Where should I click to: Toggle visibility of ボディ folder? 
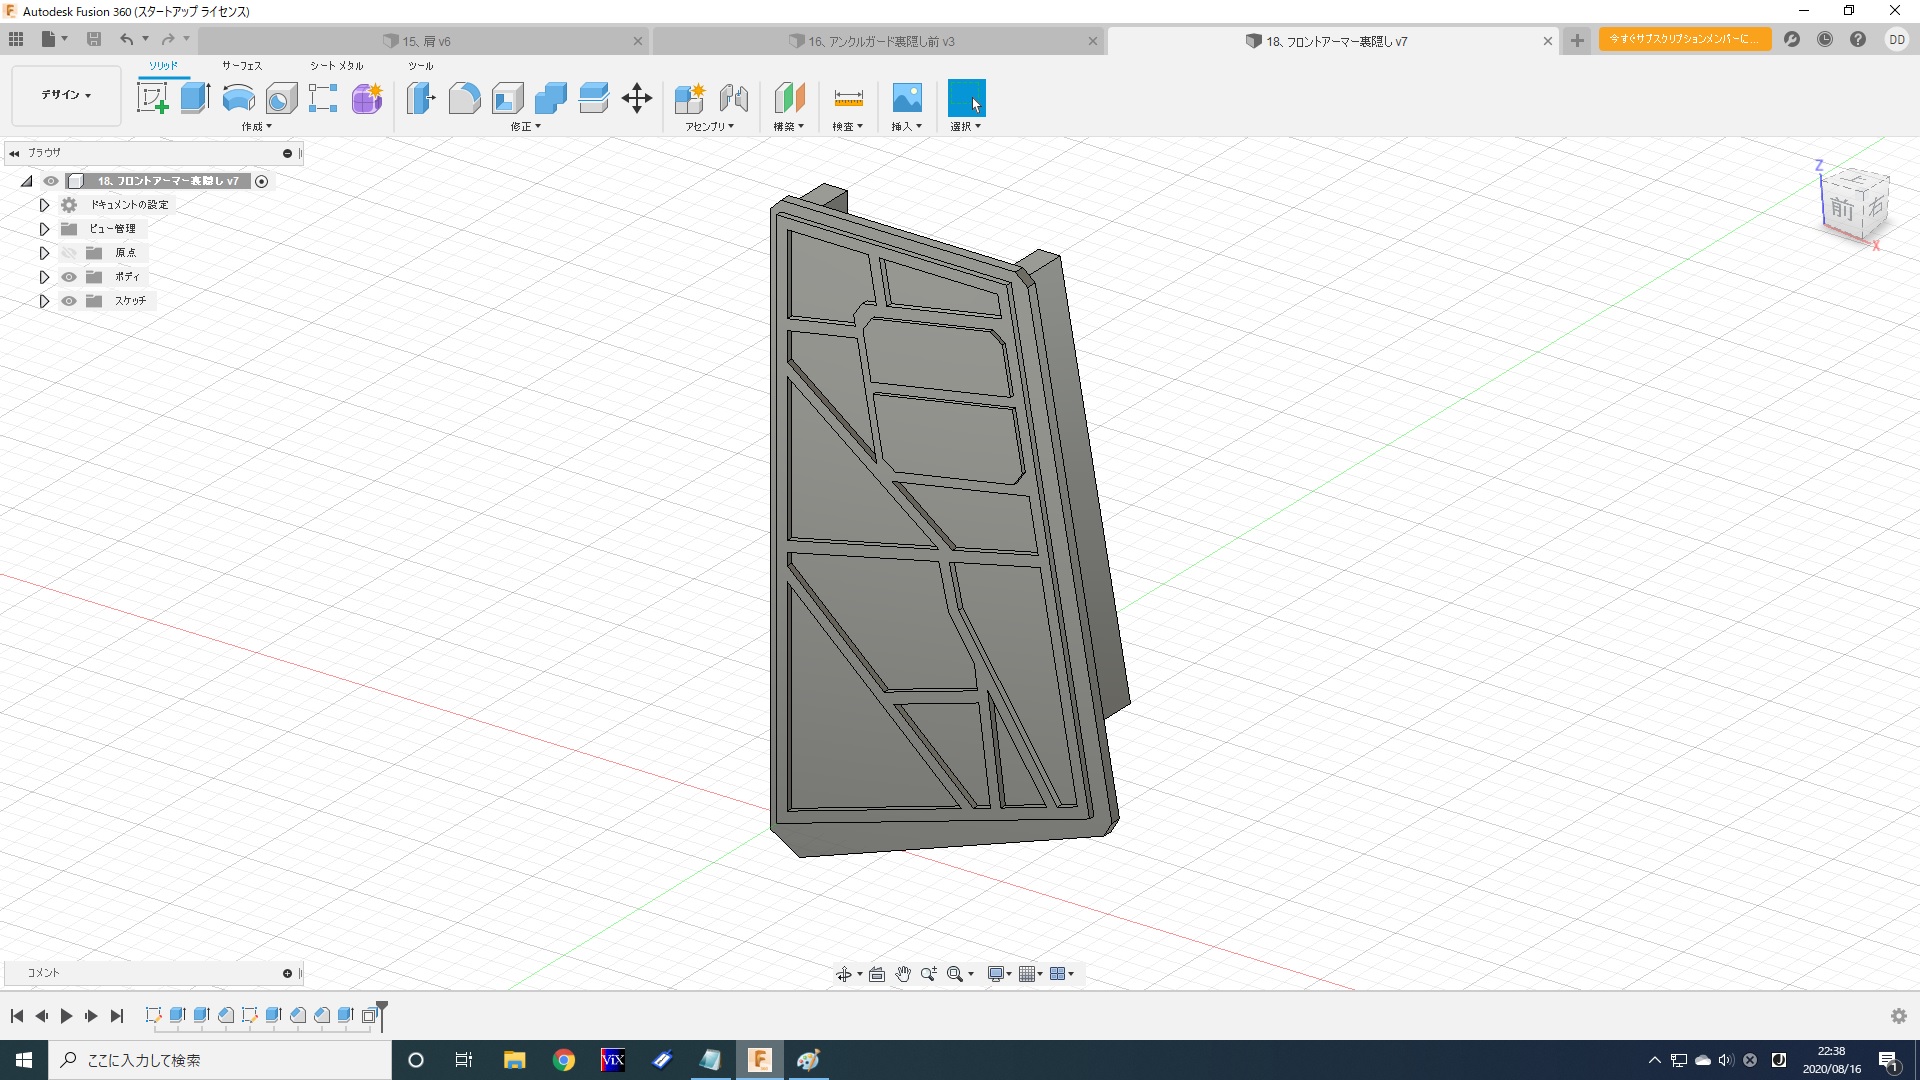point(69,277)
